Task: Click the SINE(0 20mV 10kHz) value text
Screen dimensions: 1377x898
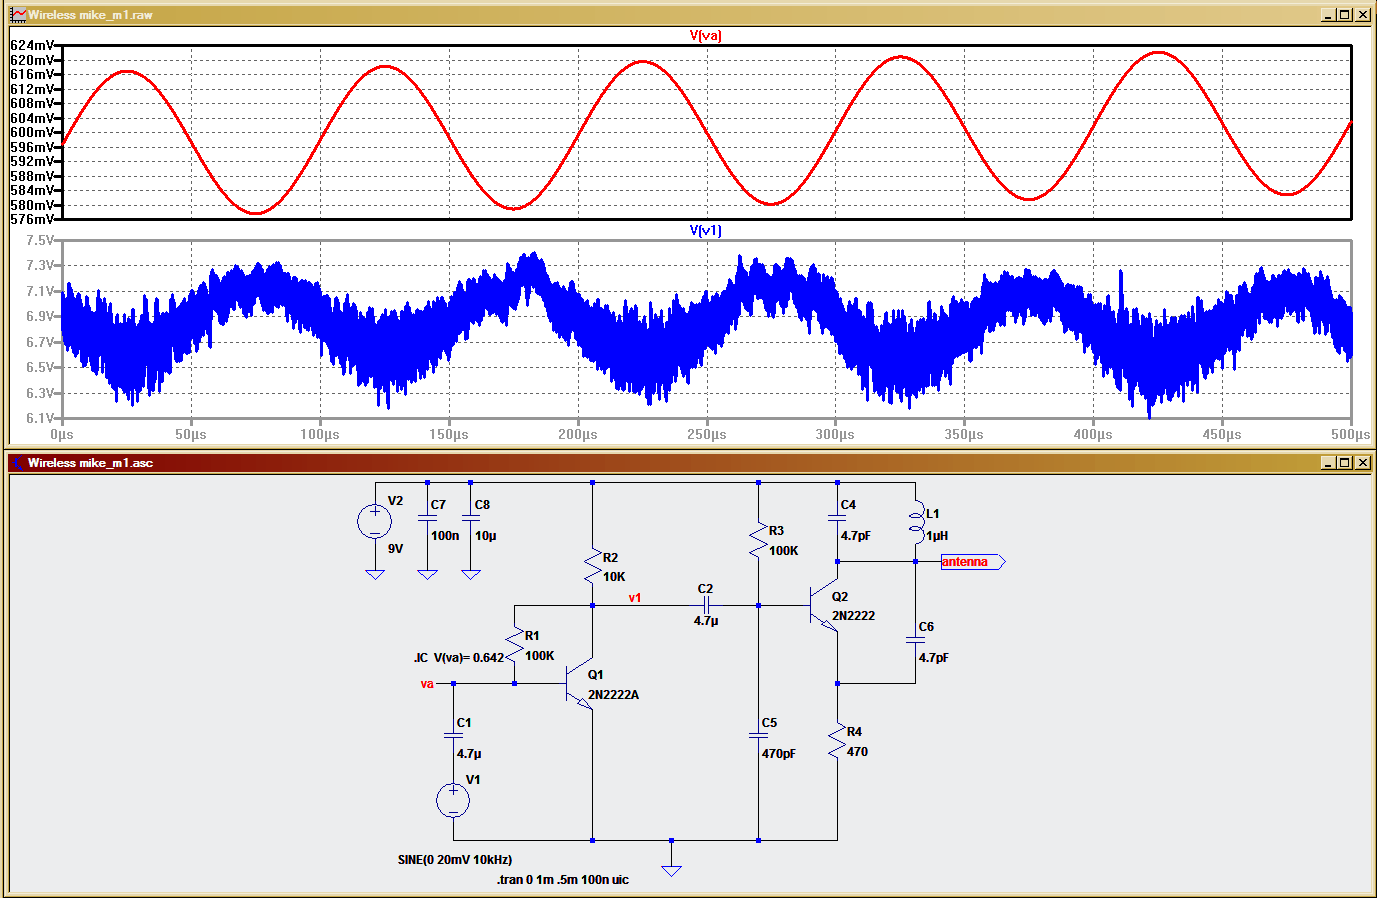Action: (x=455, y=860)
